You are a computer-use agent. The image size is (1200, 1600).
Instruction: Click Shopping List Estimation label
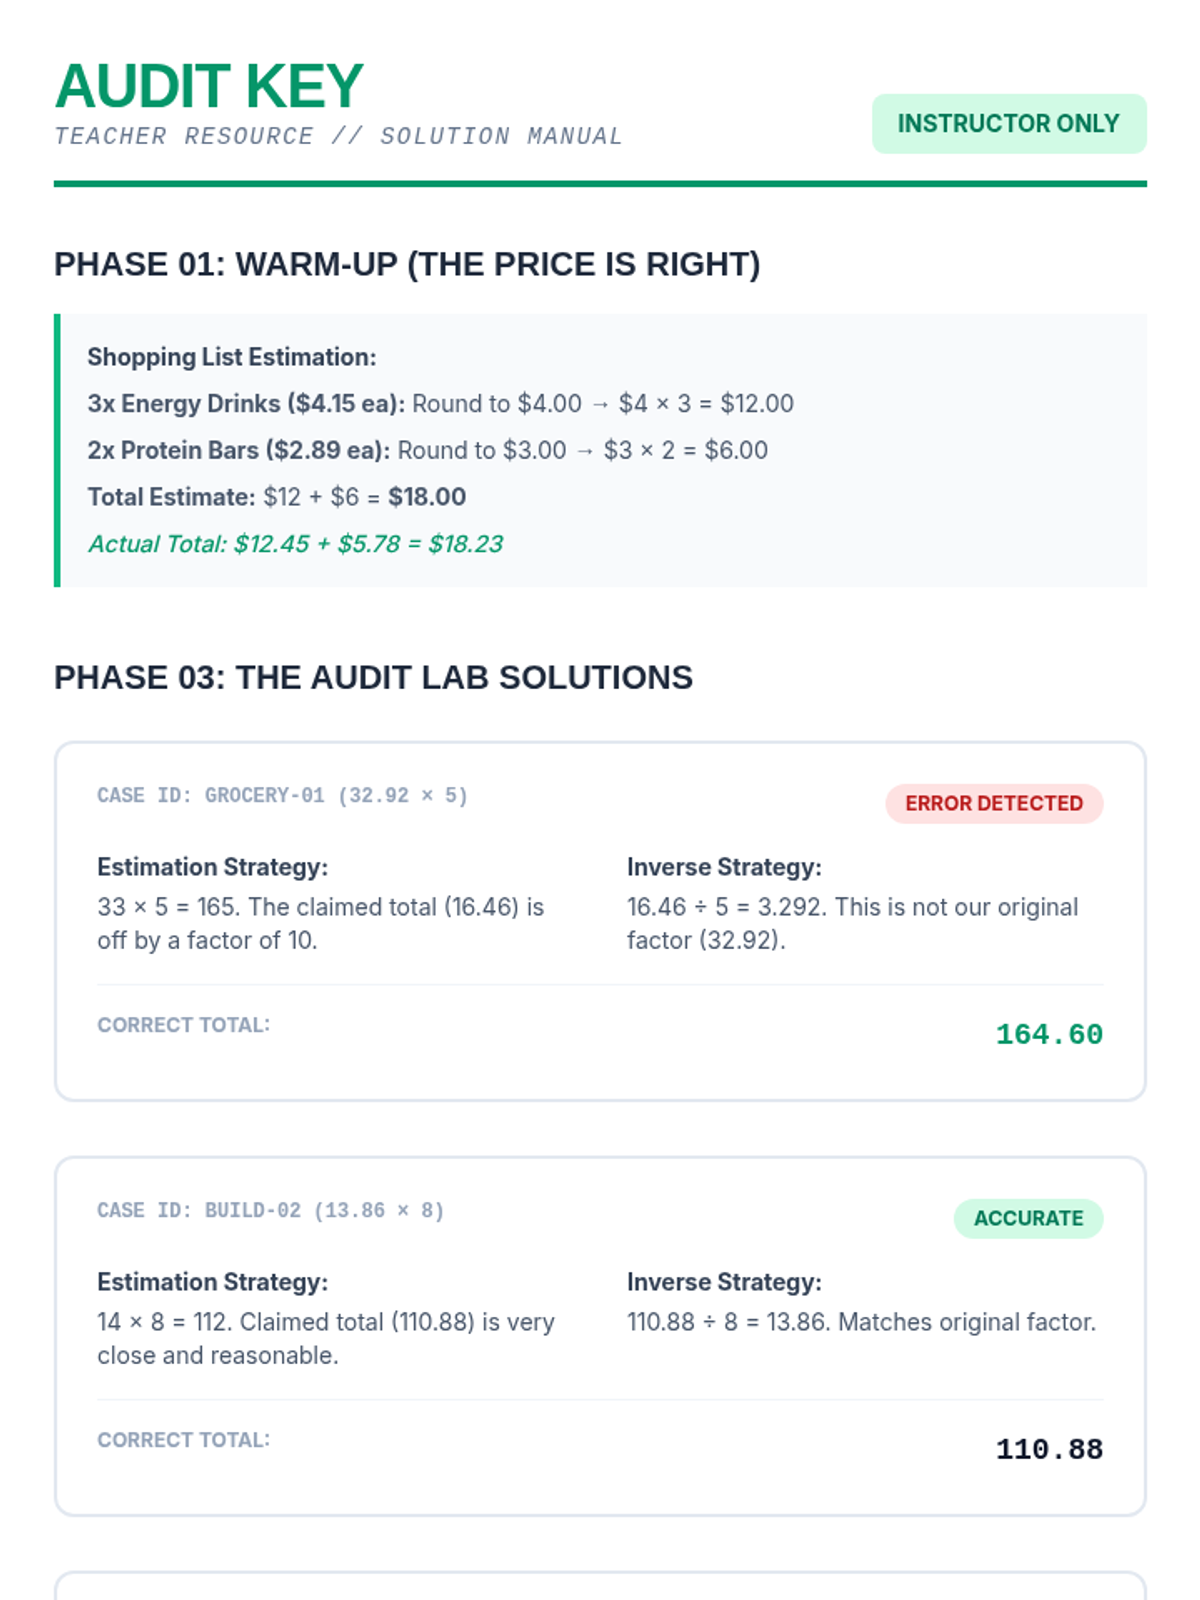231,357
